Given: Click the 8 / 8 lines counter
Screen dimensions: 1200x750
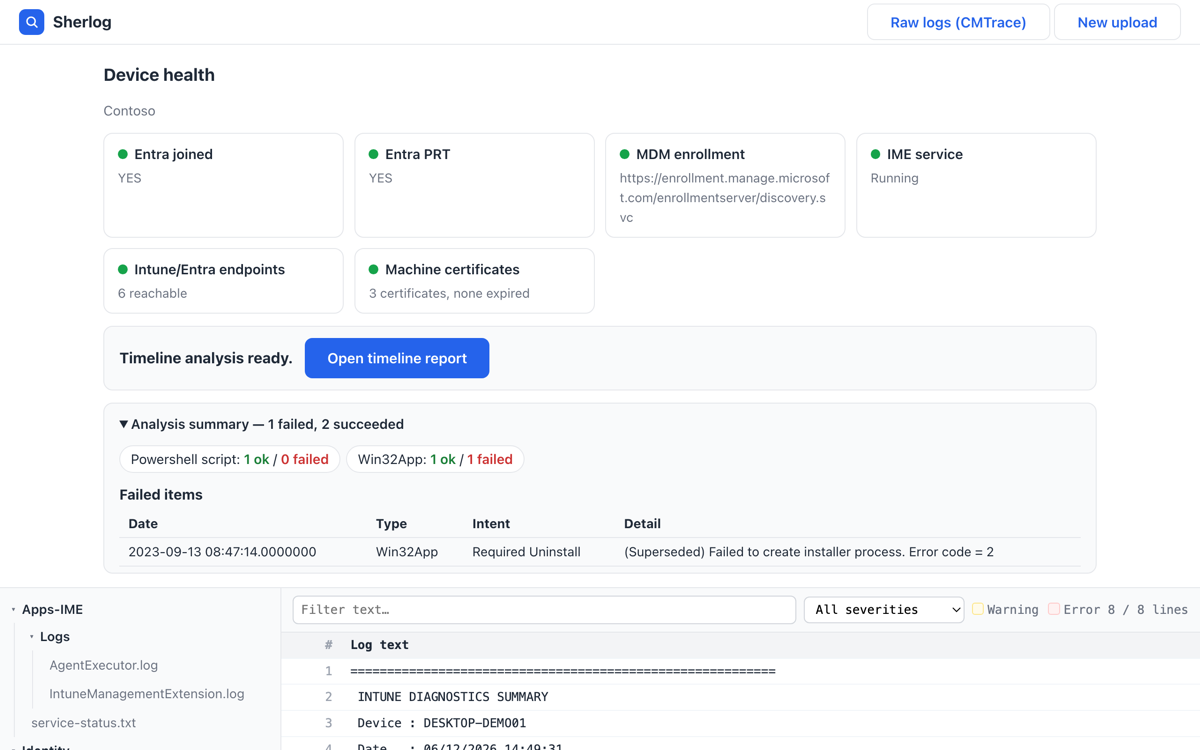Looking at the screenshot, I should pos(1148,609).
